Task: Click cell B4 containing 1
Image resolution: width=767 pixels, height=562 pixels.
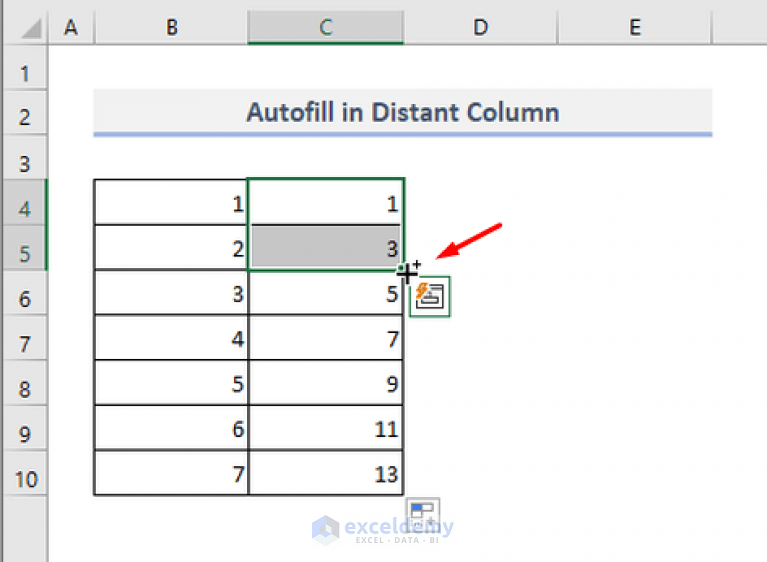Action: point(171,202)
